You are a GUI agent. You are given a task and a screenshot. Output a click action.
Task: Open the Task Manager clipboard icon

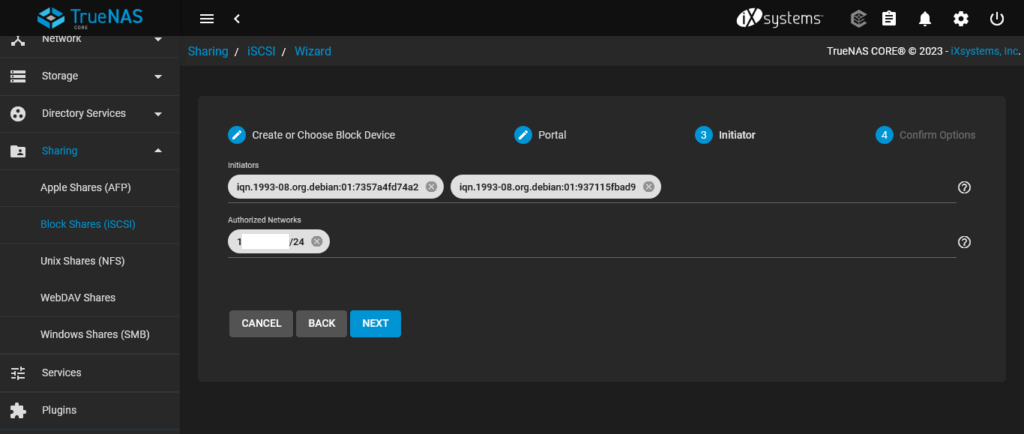[x=889, y=18]
